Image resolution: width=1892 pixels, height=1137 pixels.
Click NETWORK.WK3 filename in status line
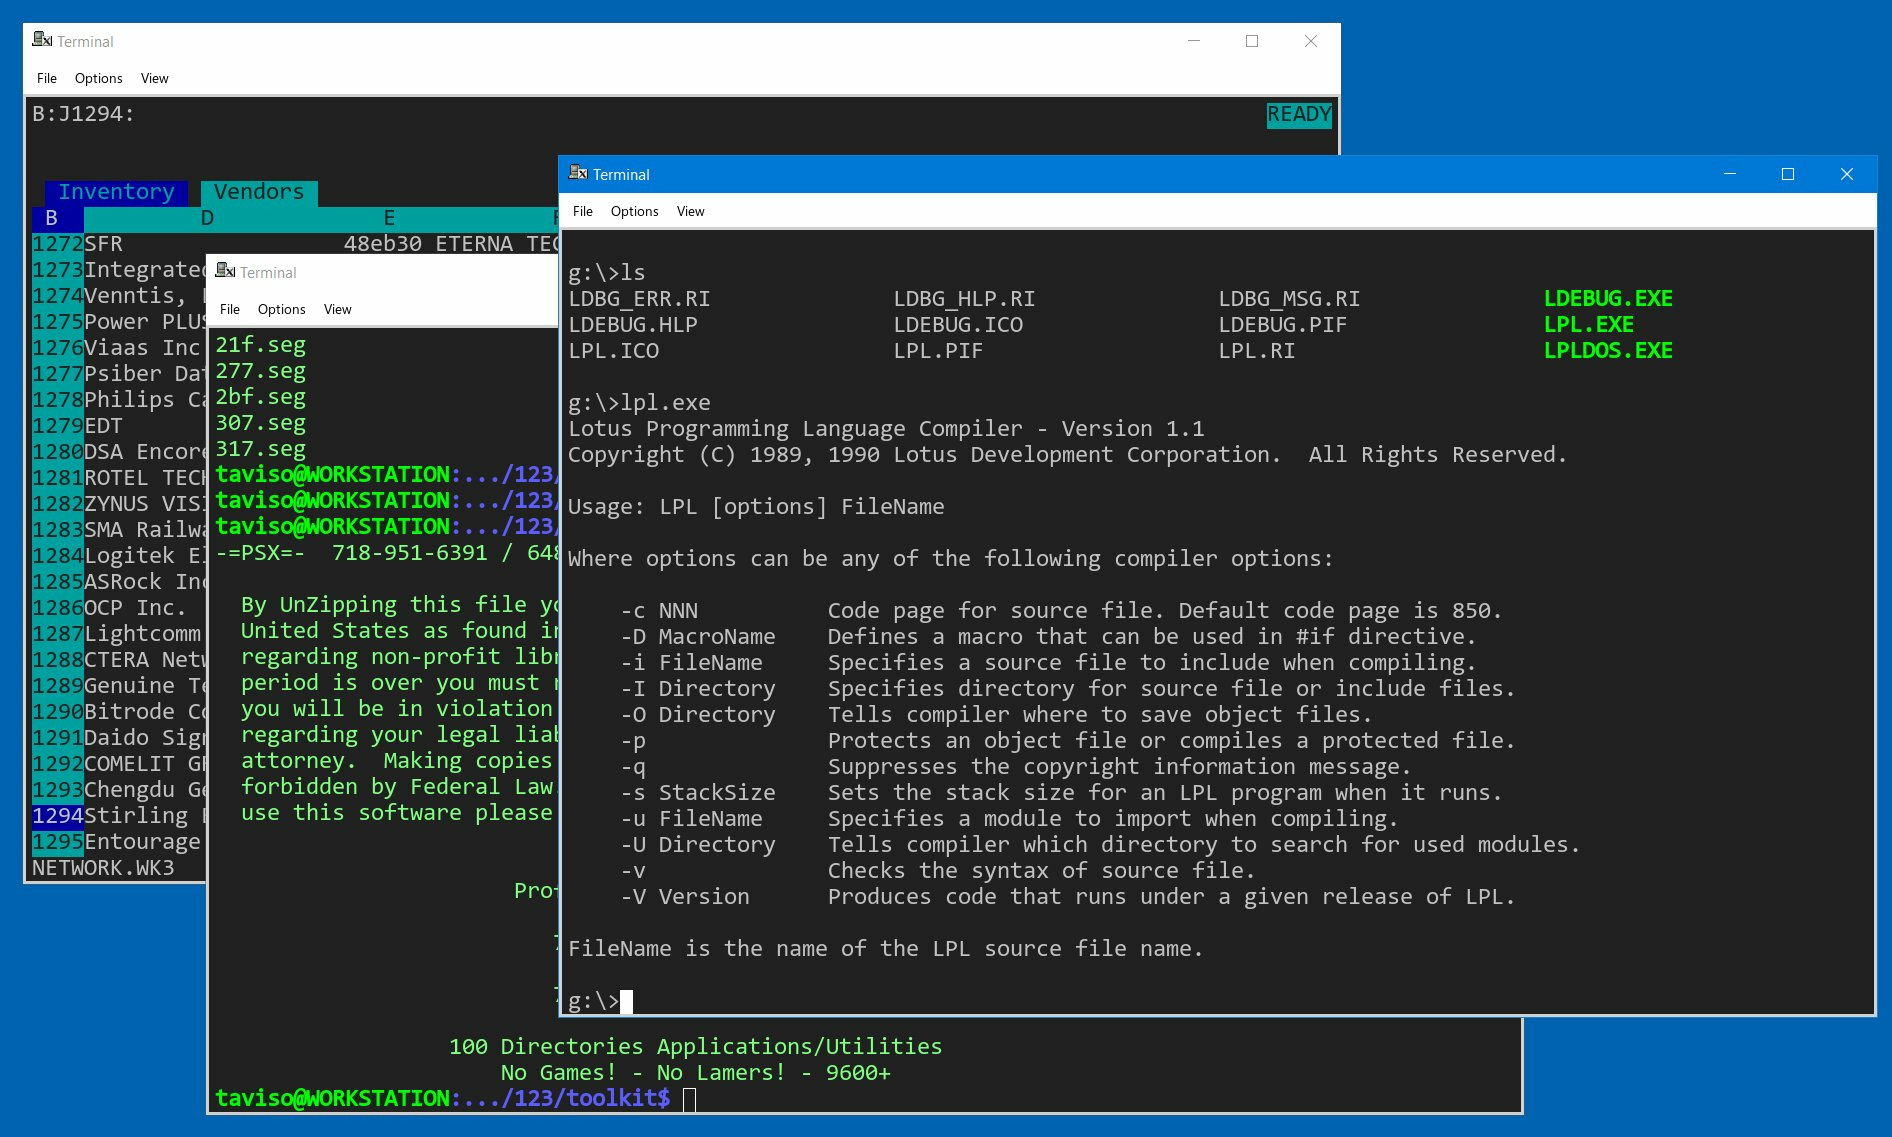(103, 868)
